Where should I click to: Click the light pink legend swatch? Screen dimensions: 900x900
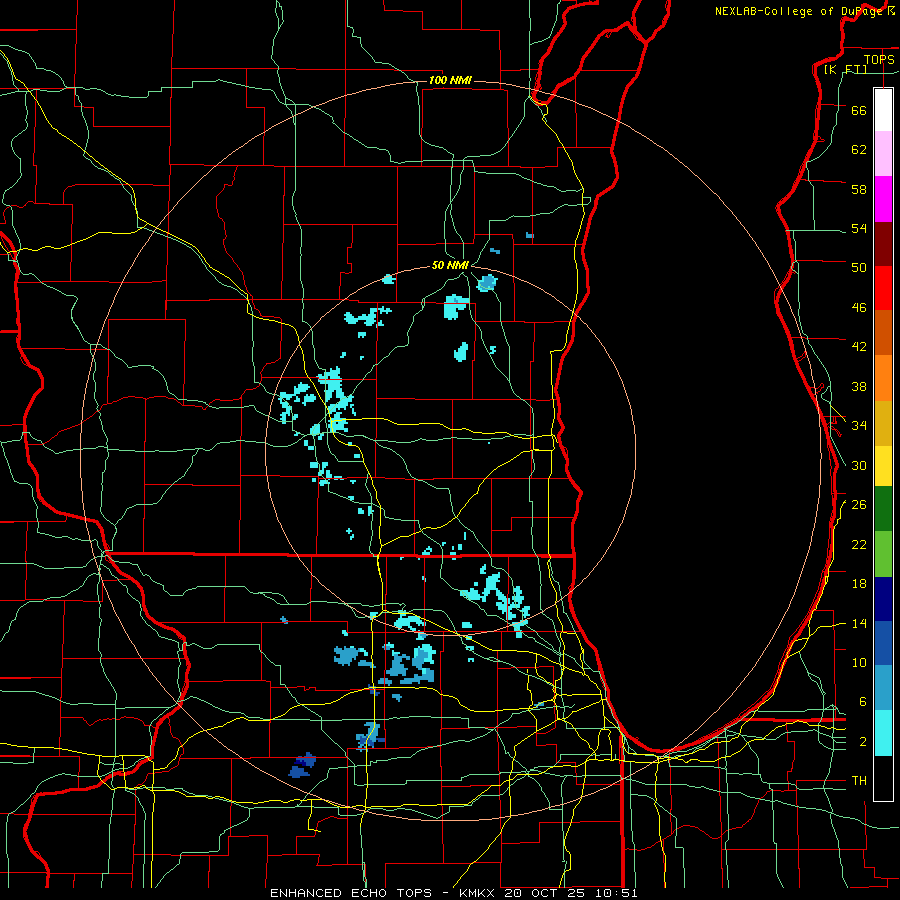pyautogui.click(x=883, y=154)
